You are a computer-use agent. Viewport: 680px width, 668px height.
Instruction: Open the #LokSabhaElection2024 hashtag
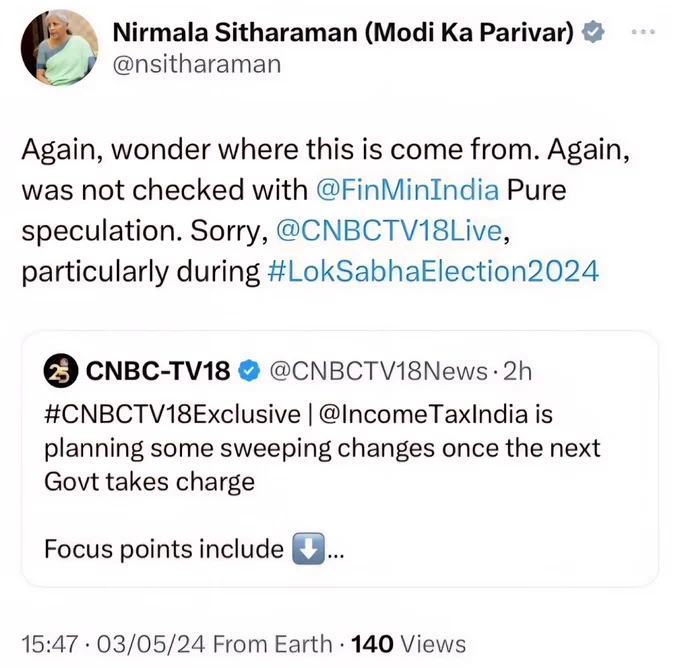coord(433,271)
